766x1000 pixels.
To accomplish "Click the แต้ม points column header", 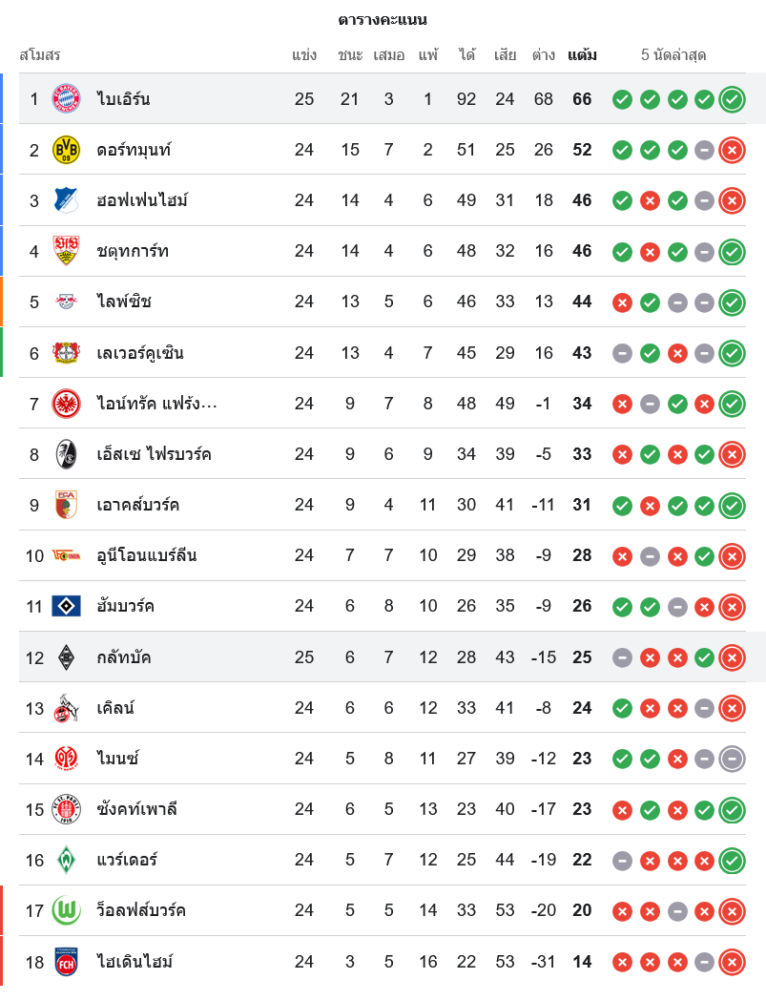I will click(582, 55).
